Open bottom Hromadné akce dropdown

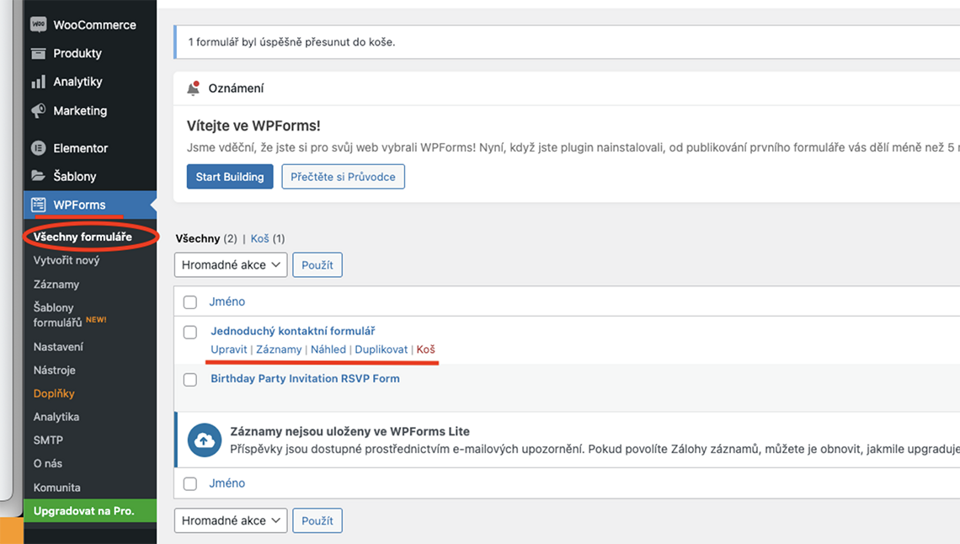pos(231,521)
